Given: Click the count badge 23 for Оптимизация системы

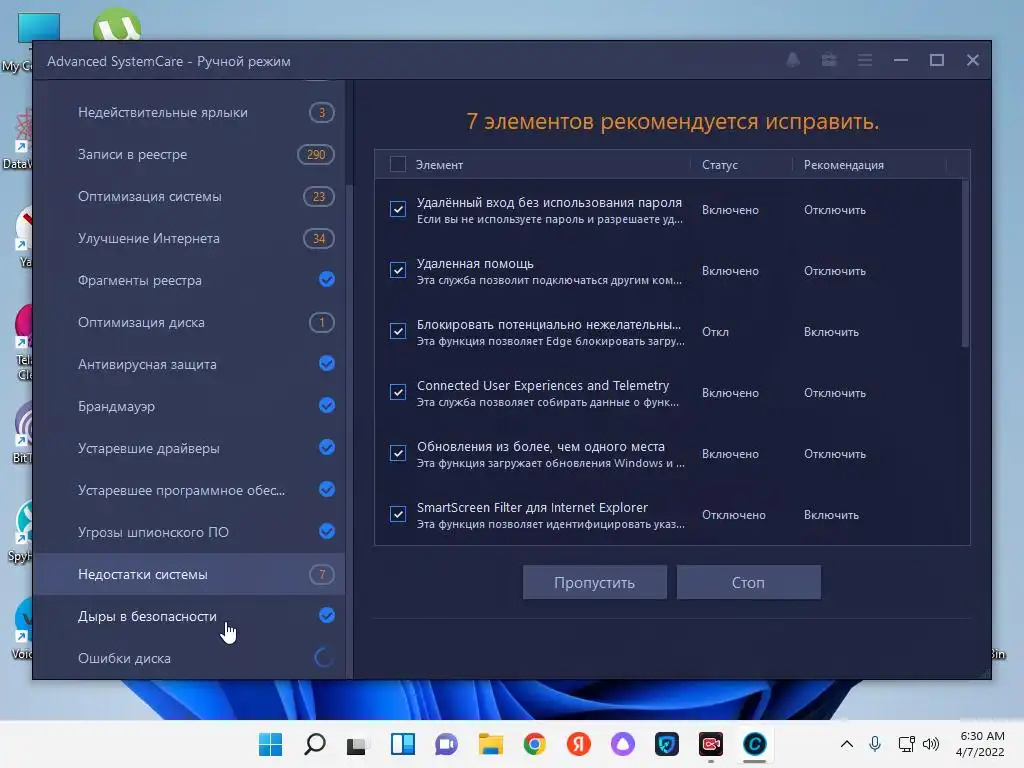Looking at the screenshot, I should coord(319,197).
